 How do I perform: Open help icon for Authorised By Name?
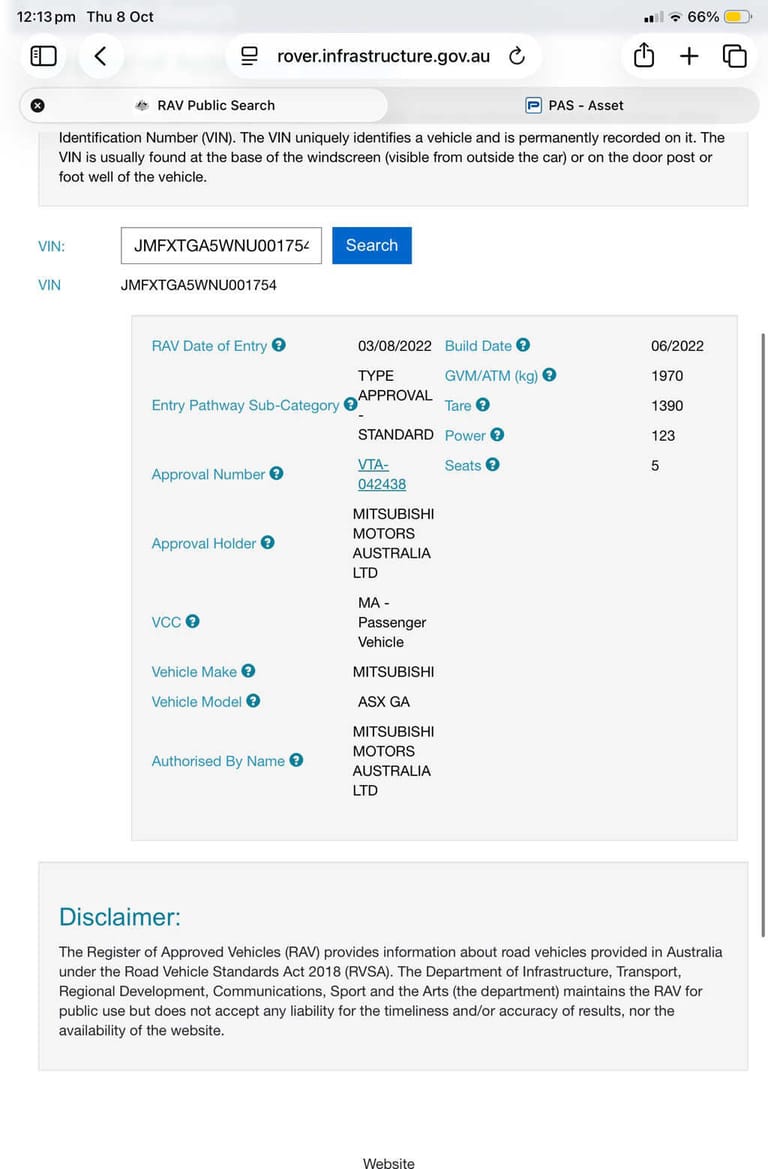point(296,760)
